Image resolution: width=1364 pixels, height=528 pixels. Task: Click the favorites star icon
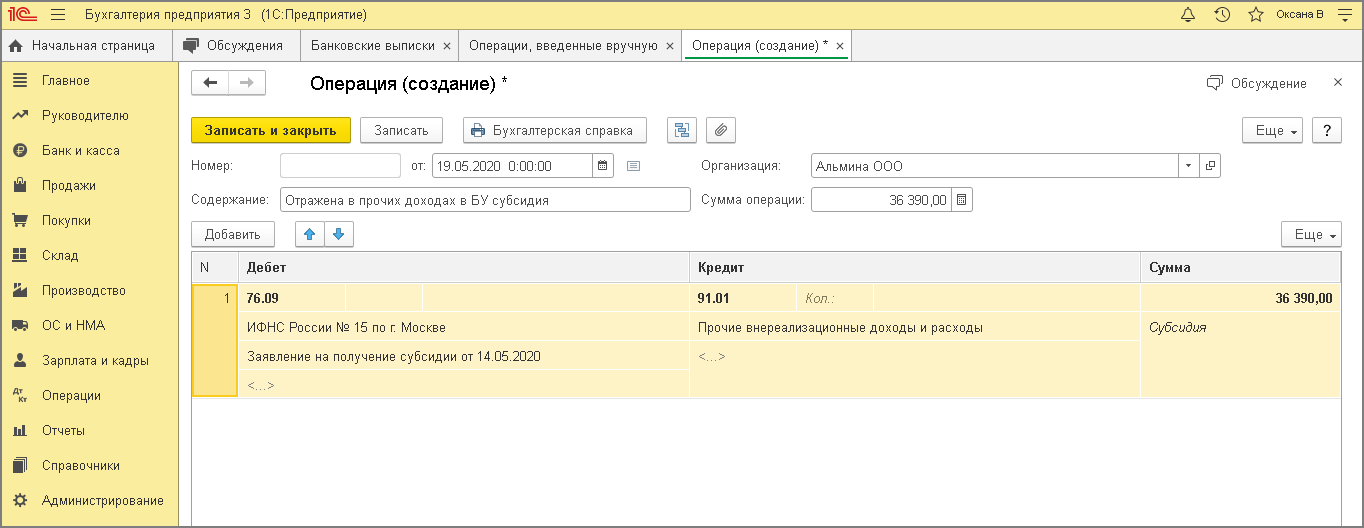point(1256,15)
